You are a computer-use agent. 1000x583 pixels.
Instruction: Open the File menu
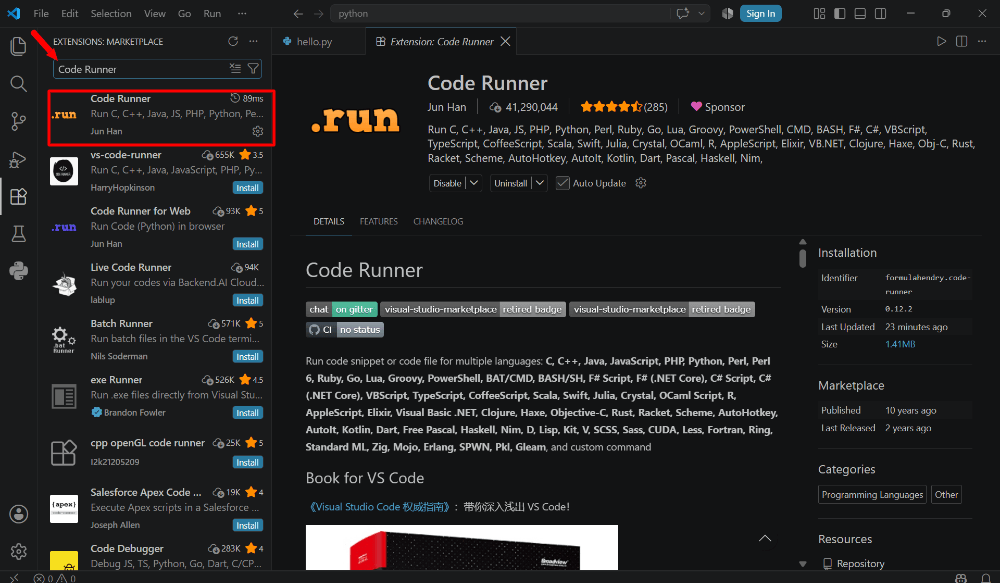[41, 13]
